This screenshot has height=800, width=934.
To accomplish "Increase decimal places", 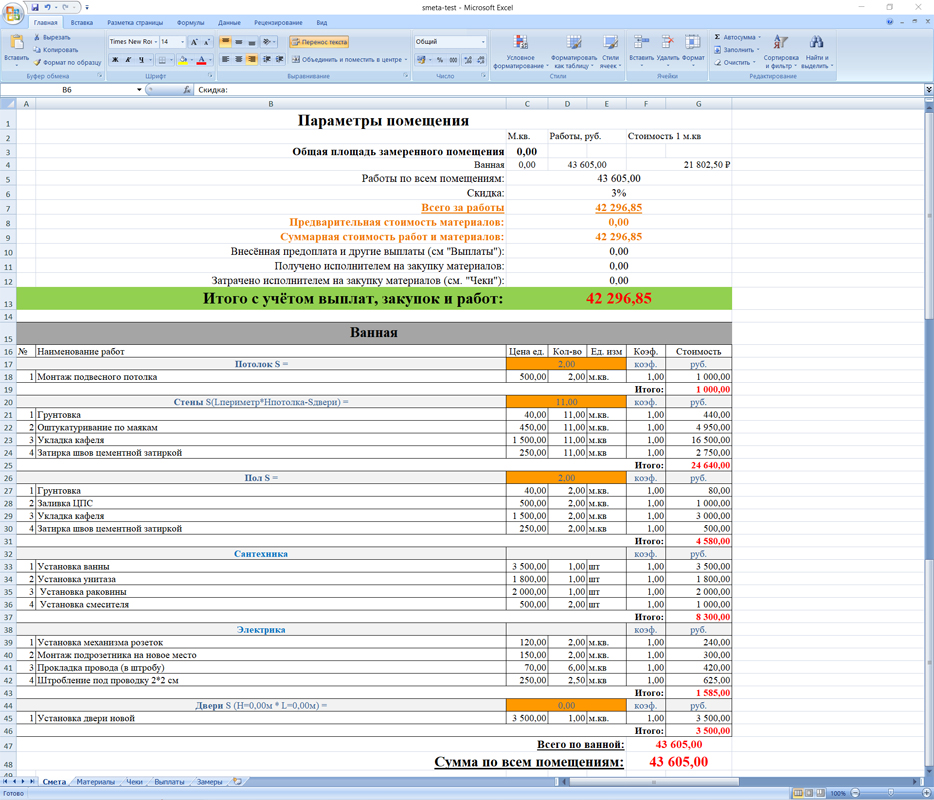I will click(x=468, y=60).
